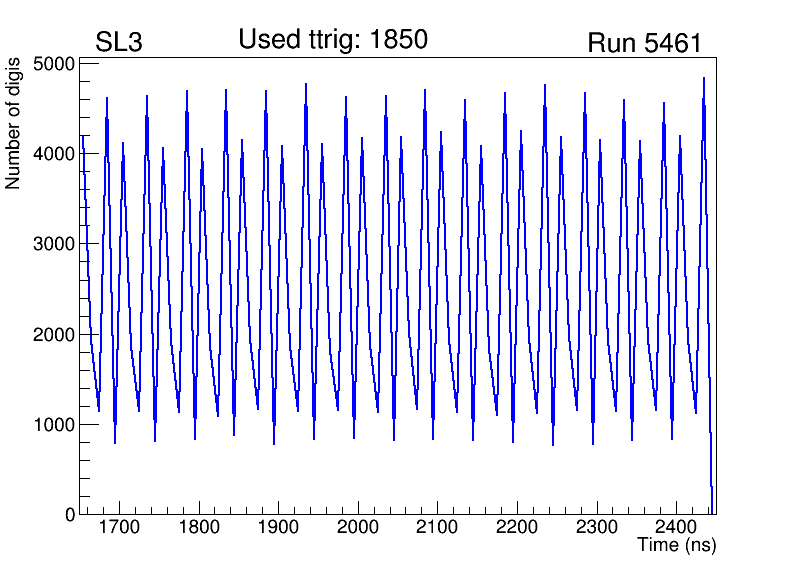Click the 2300 x-axis tick label
The image size is (796, 572).
pyautogui.click(x=596, y=527)
